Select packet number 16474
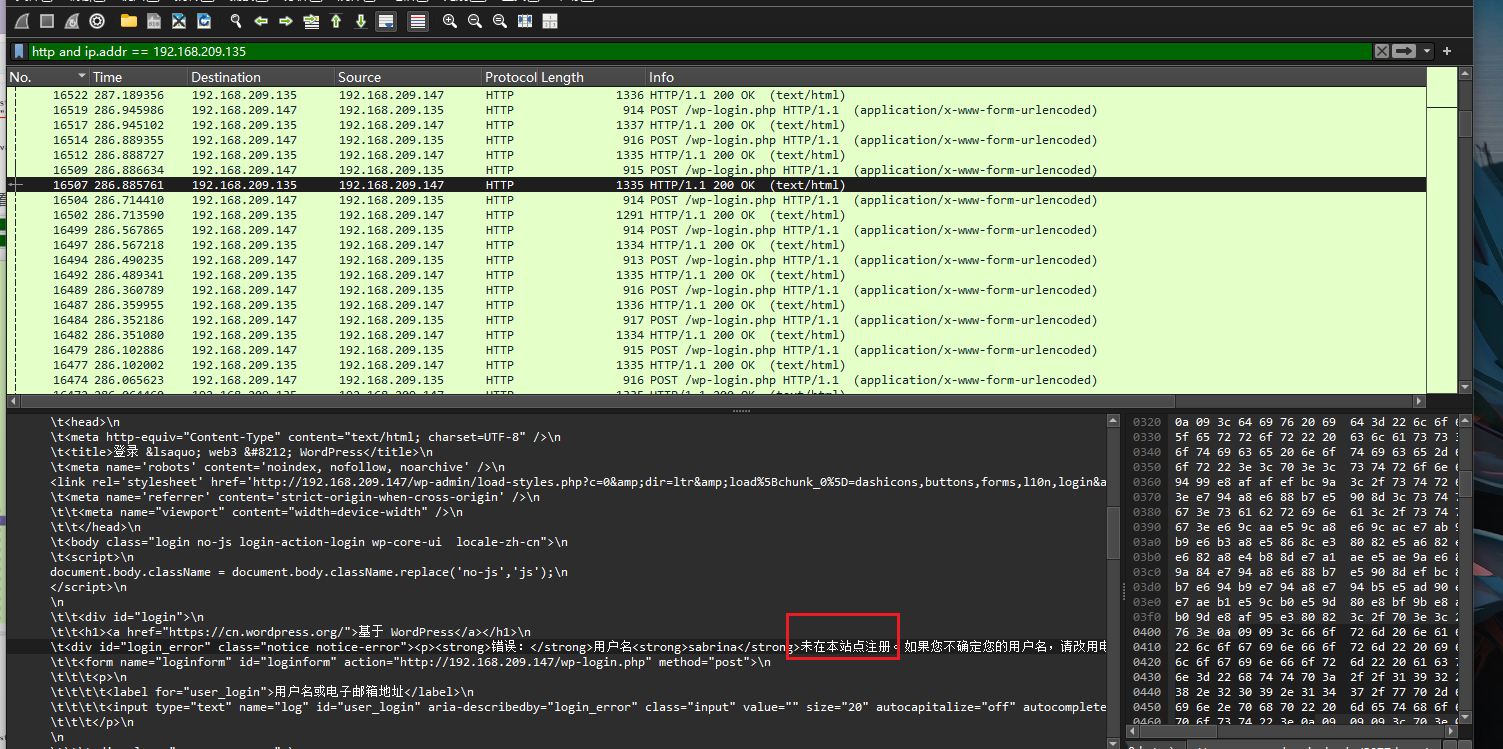The width and height of the screenshot is (1503, 749). (x=717, y=380)
